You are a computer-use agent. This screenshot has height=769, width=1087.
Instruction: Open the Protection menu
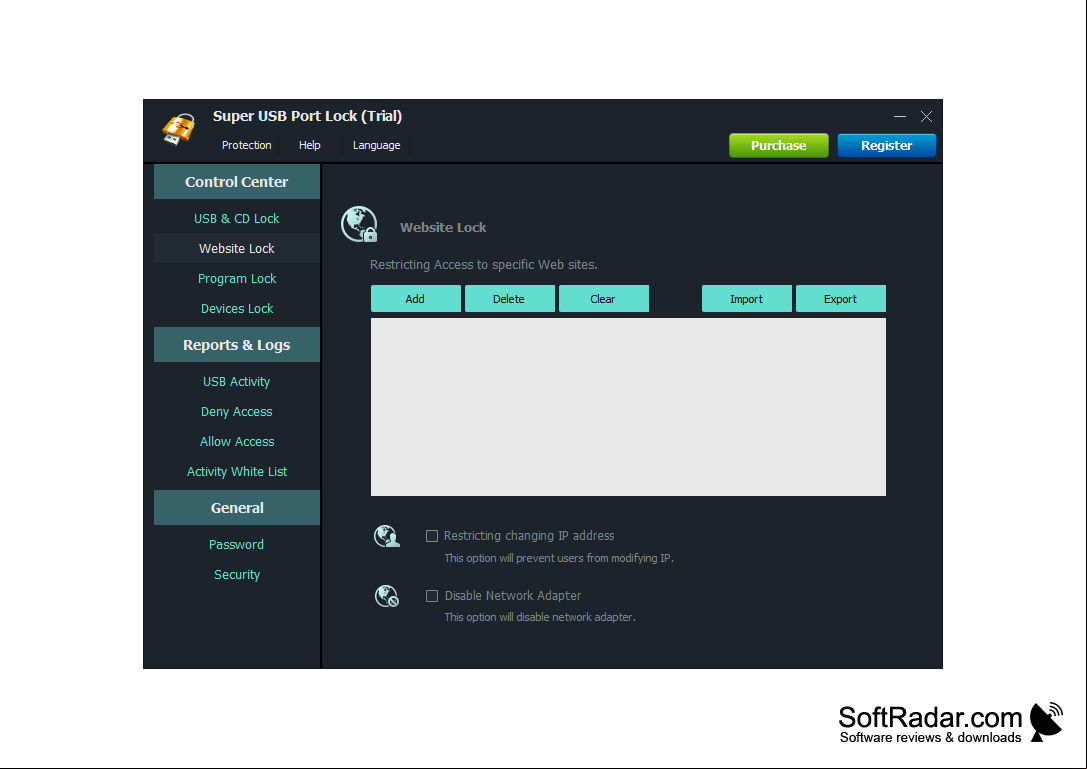(x=246, y=145)
